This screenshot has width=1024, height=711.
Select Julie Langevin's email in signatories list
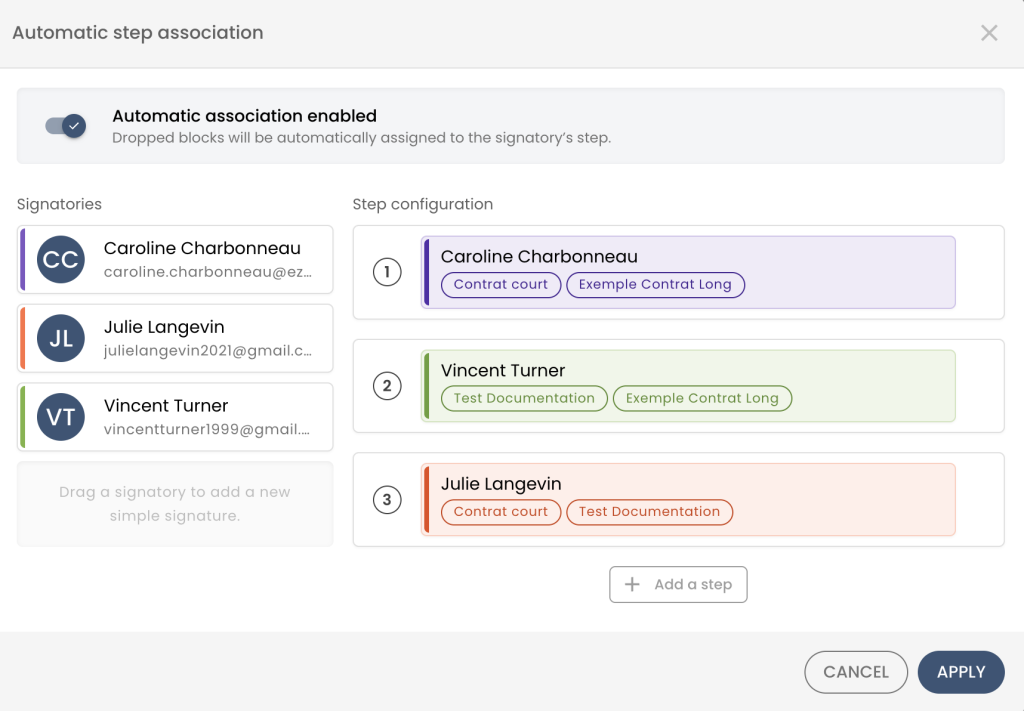coord(208,351)
